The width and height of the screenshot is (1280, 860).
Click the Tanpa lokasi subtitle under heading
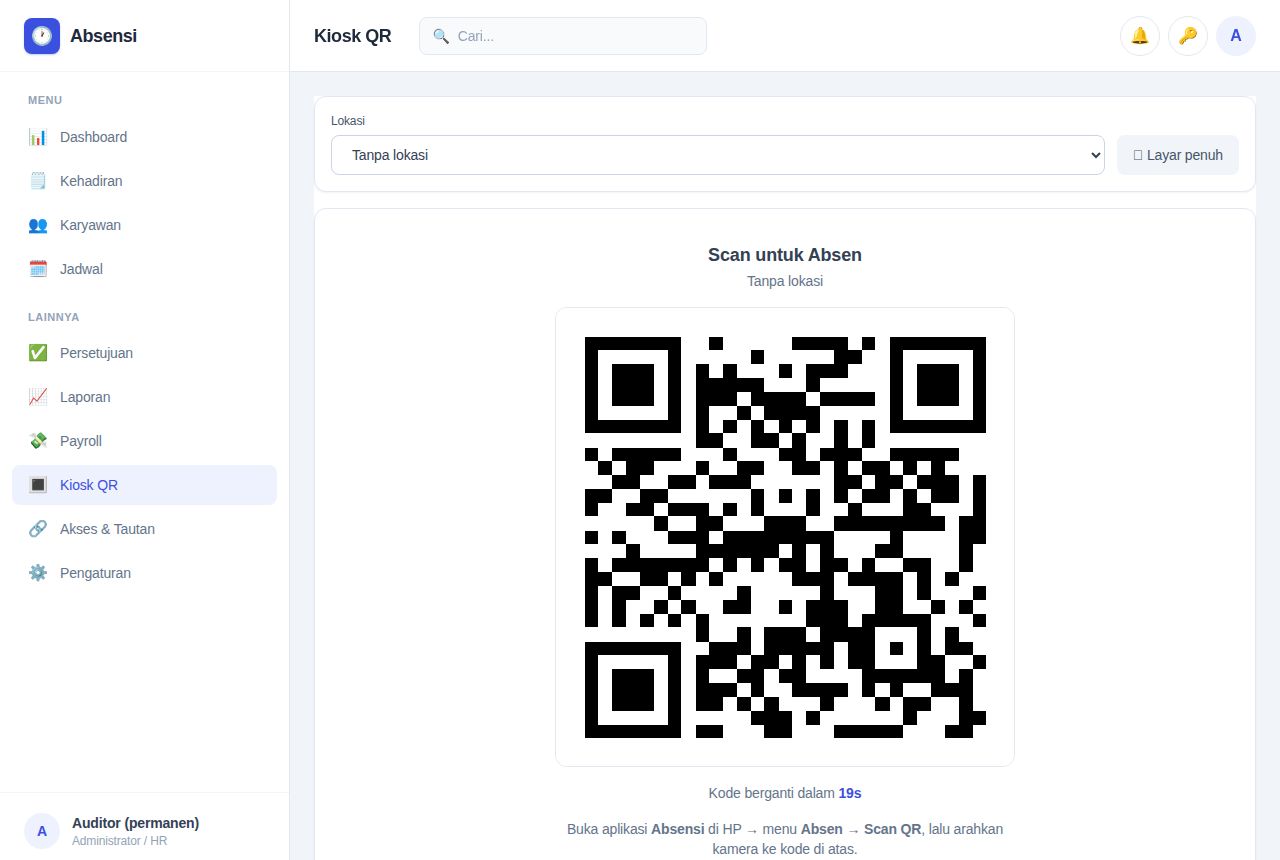point(785,281)
